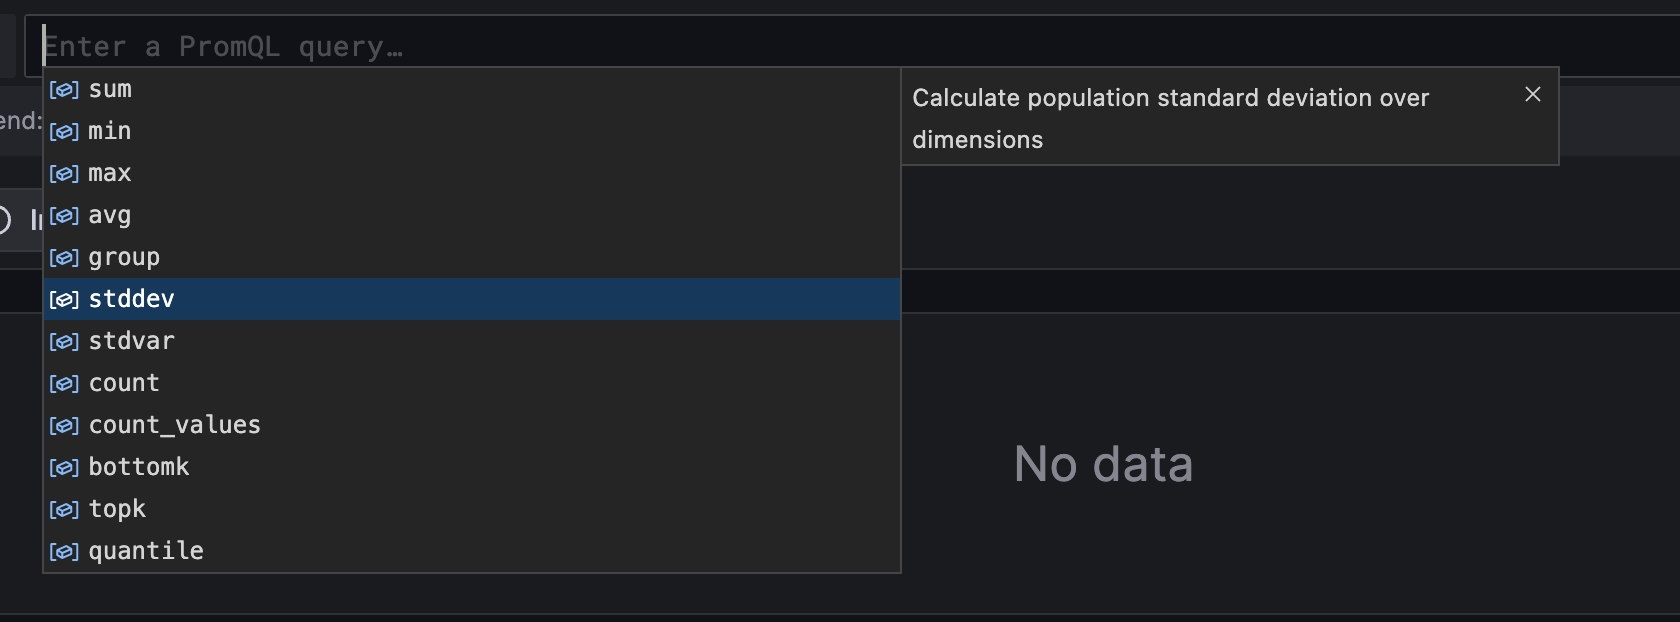Viewport: 1680px width, 622px height.
Task: Click inside the PromQL query input field
Action: pos(600,44)
